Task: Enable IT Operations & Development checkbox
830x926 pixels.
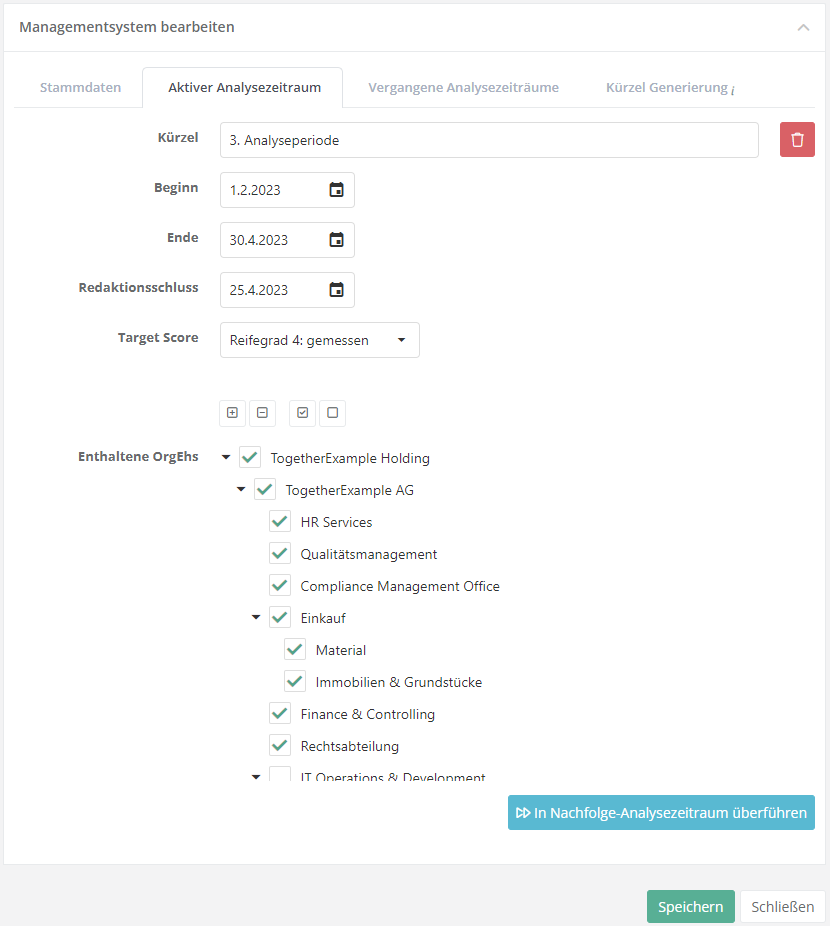Action: 280,776
